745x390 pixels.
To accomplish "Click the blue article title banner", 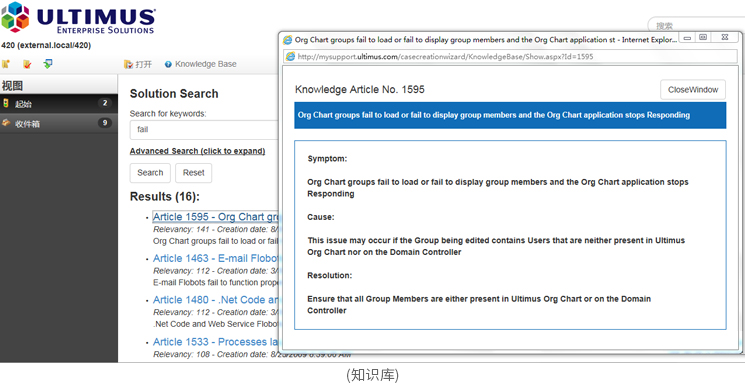I will 510,115.
